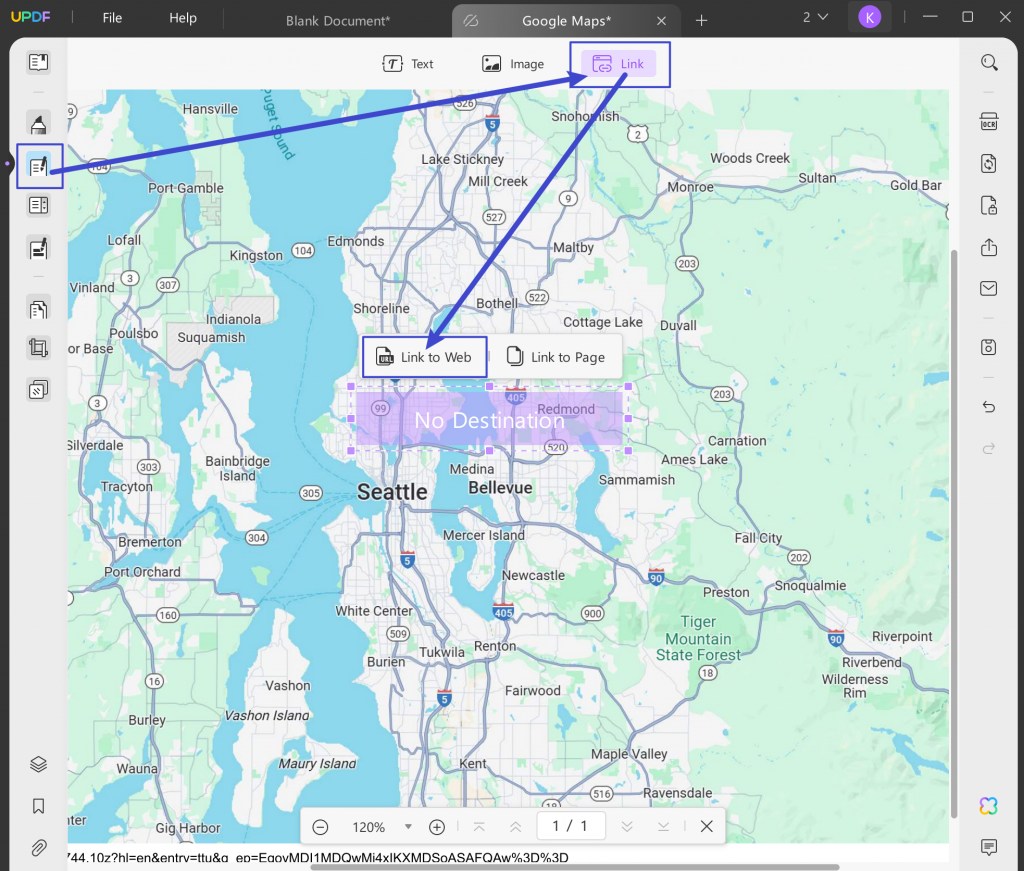Undo the last action
This screenshot has width=1024, height=871.
point(989,407)
